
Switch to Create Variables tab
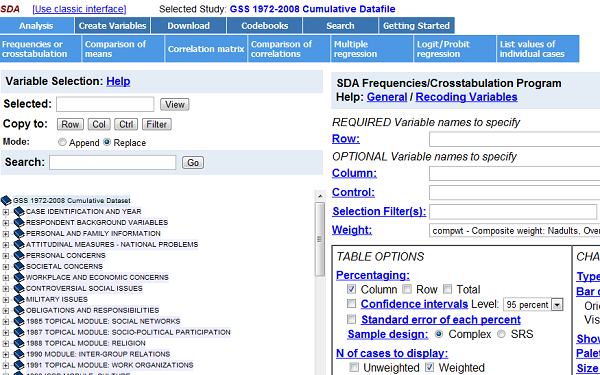(x=112, y=26)
